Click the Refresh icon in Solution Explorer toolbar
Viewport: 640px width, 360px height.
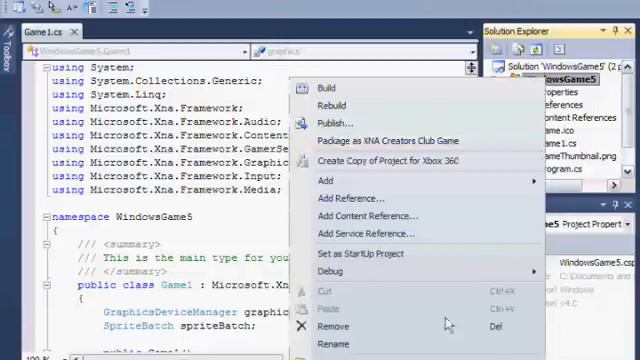click(x=536, y=50)
